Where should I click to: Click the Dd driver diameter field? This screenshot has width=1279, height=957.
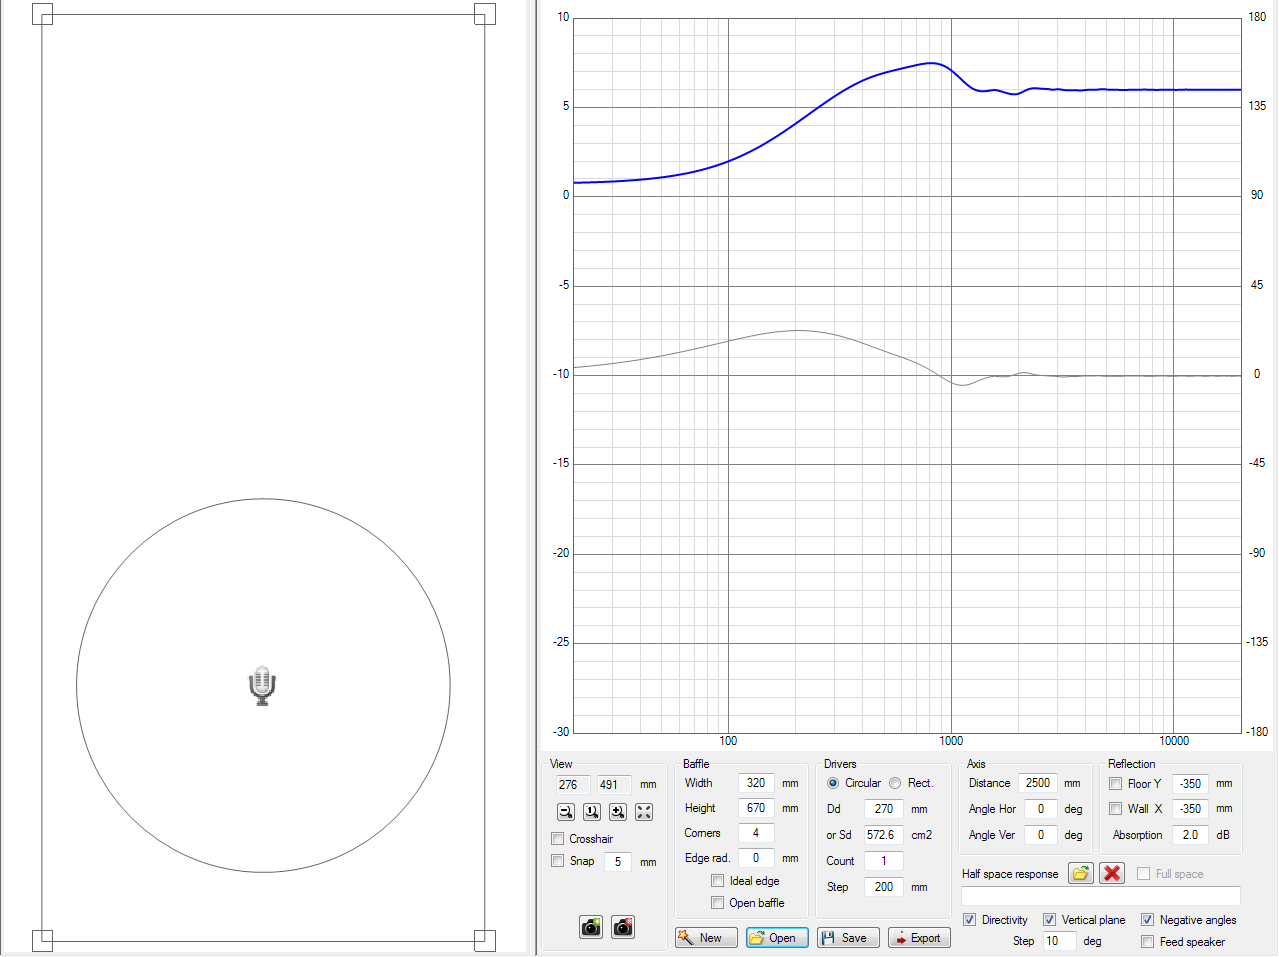point(884,809)
